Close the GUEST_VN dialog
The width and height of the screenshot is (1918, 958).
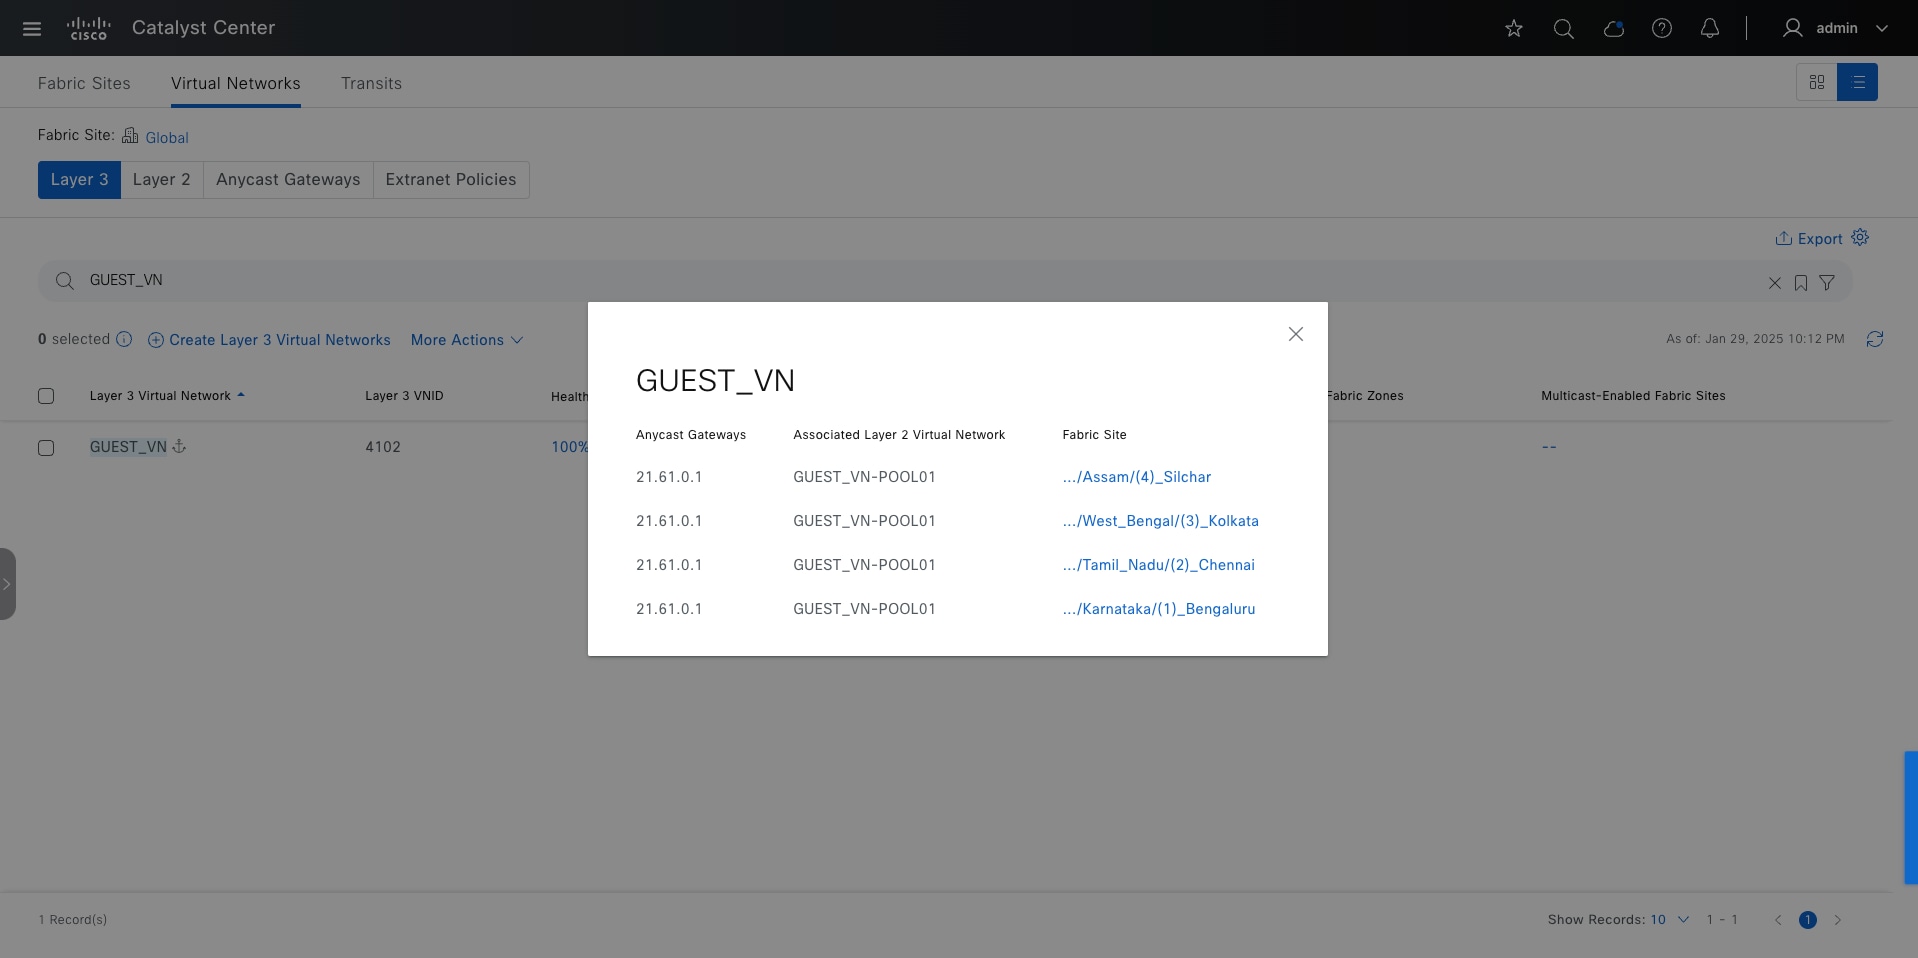(x=1296, y=334)
